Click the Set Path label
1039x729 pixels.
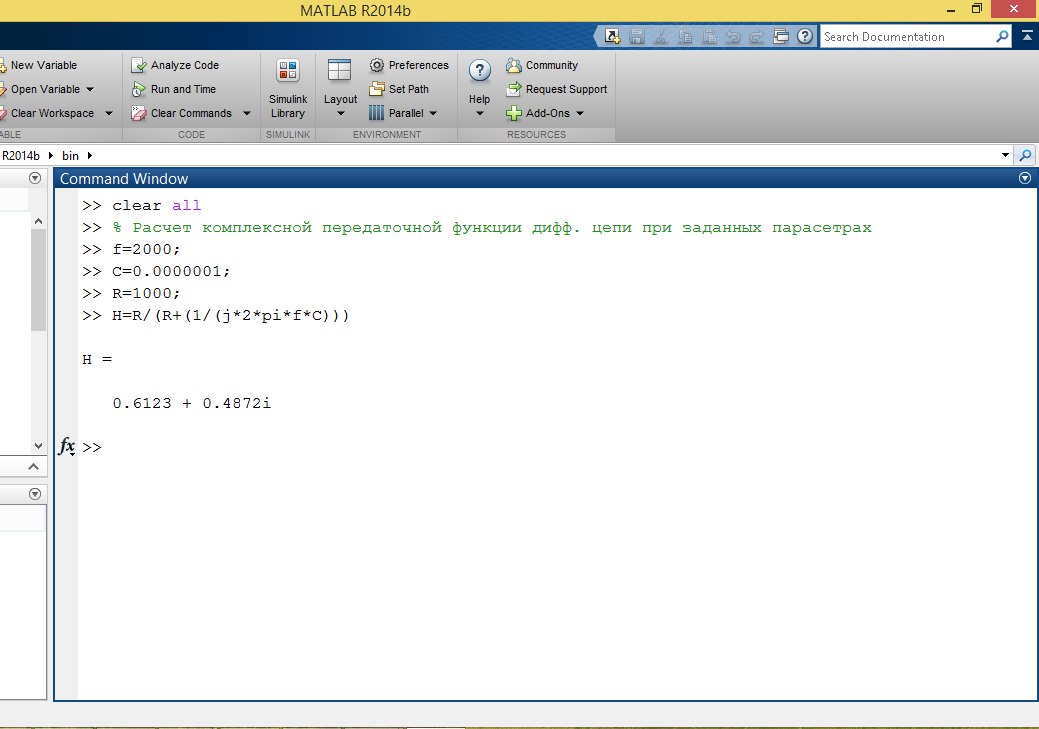click(x=409, y=89)
